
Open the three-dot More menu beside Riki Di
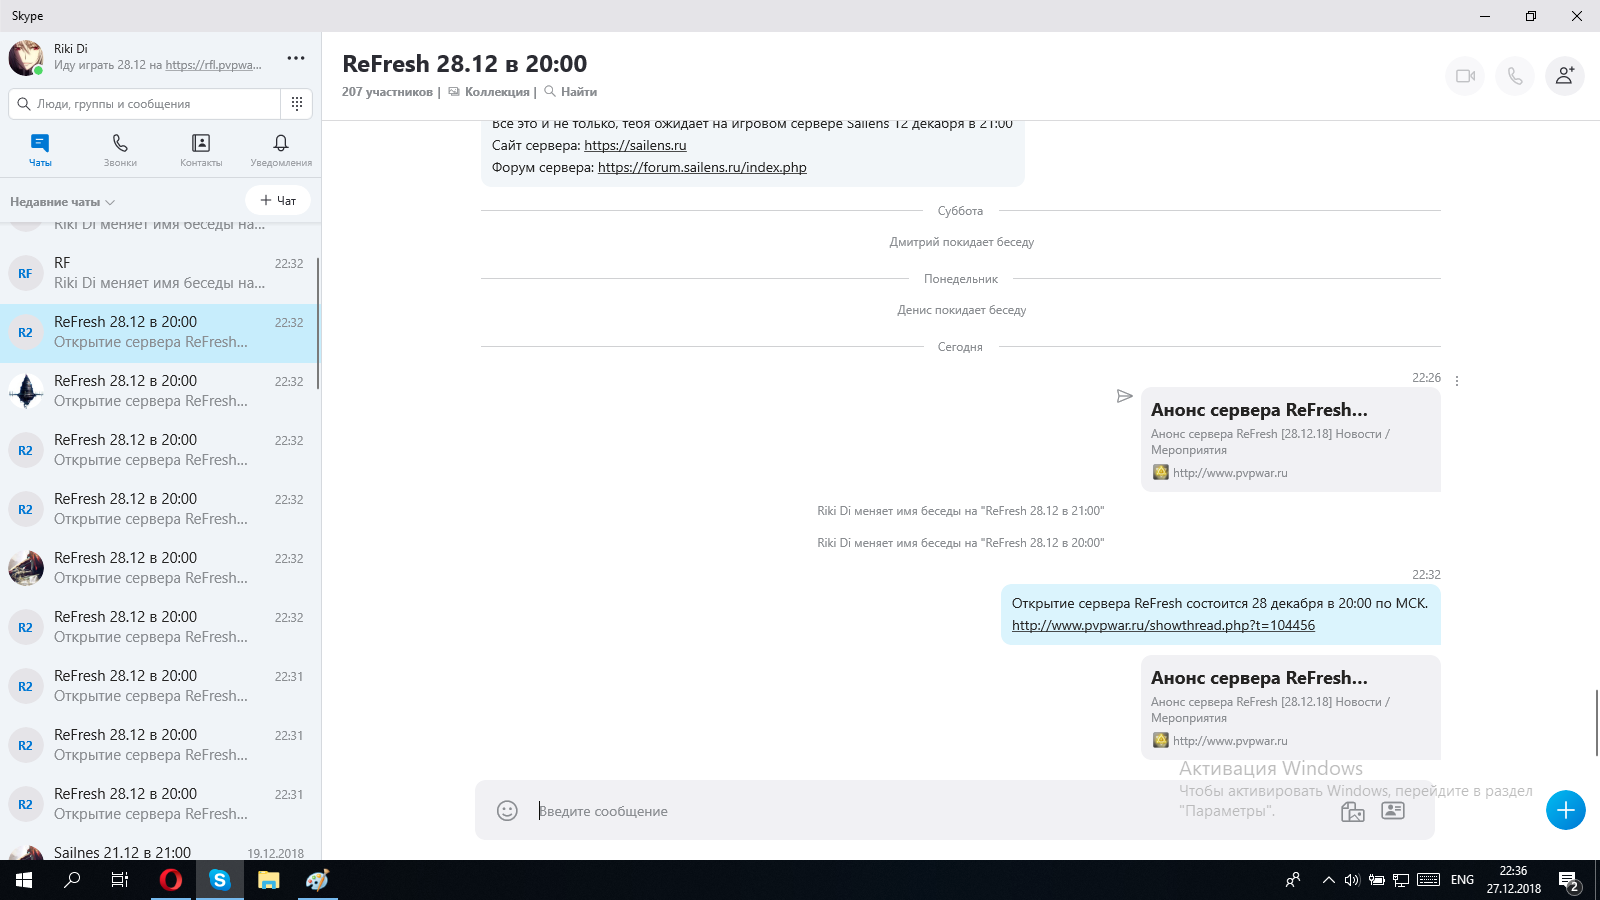click(296, 58)
